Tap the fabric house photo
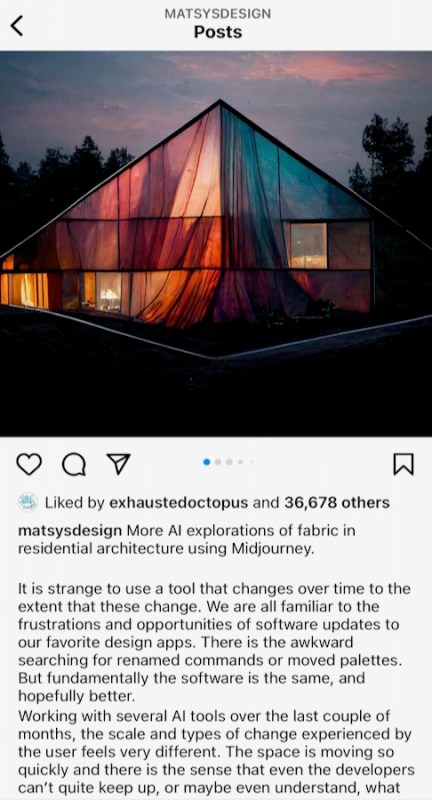Viewport: 432px width, 800px height. pos(216,243)
